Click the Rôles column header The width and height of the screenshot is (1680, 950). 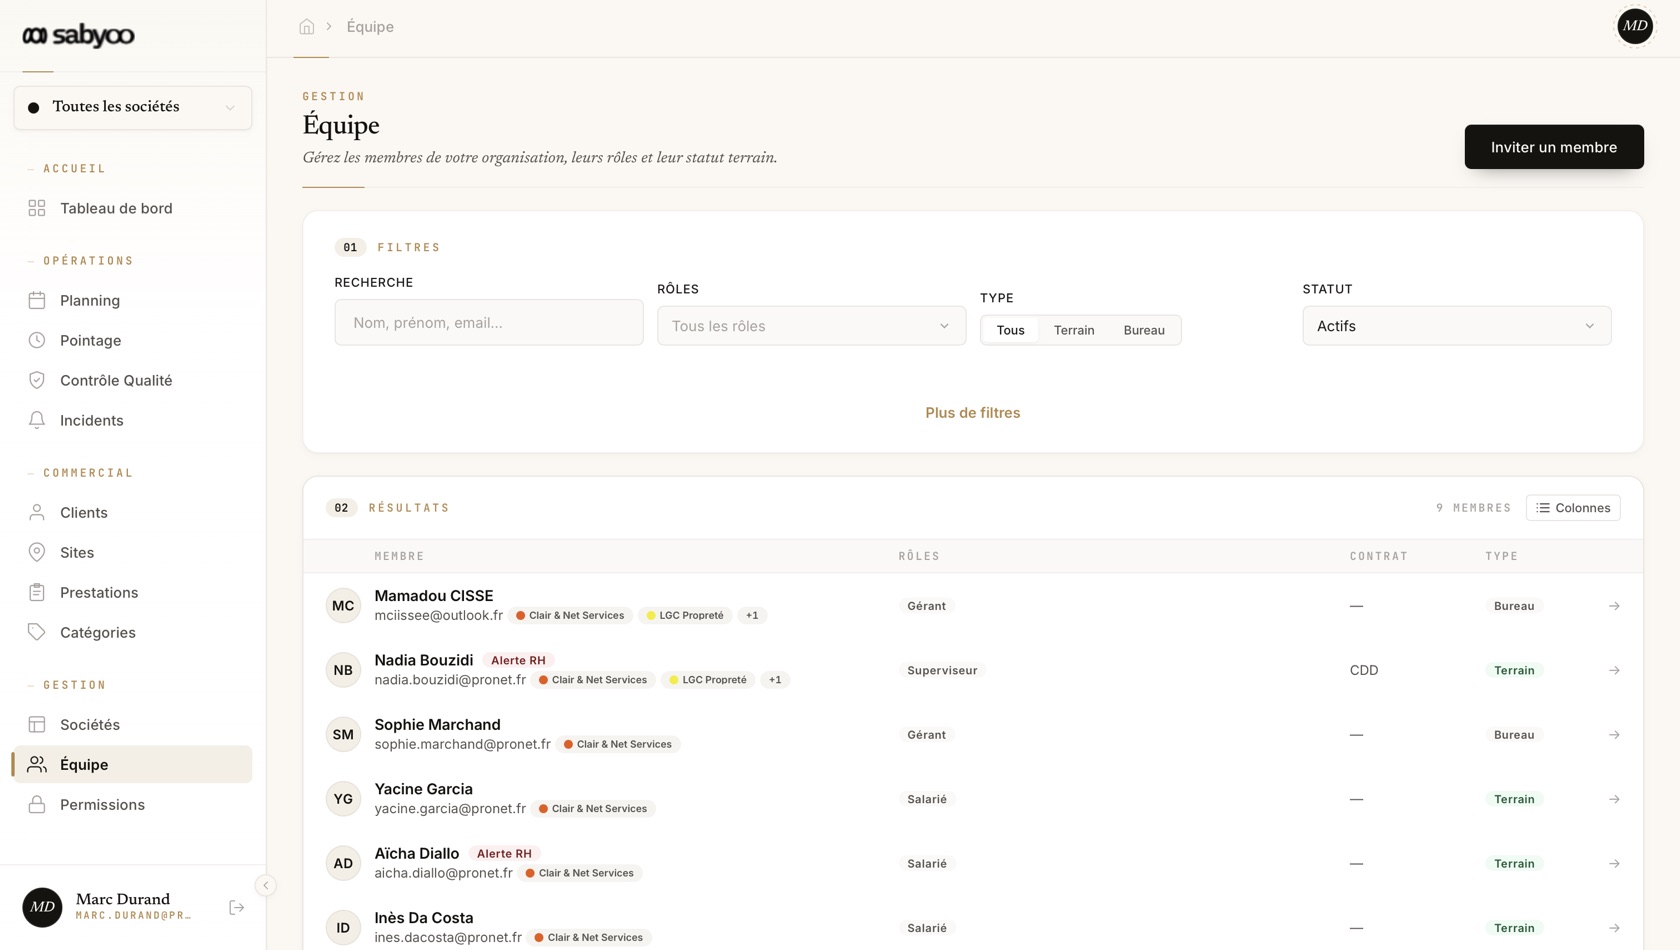coord(919,556)
